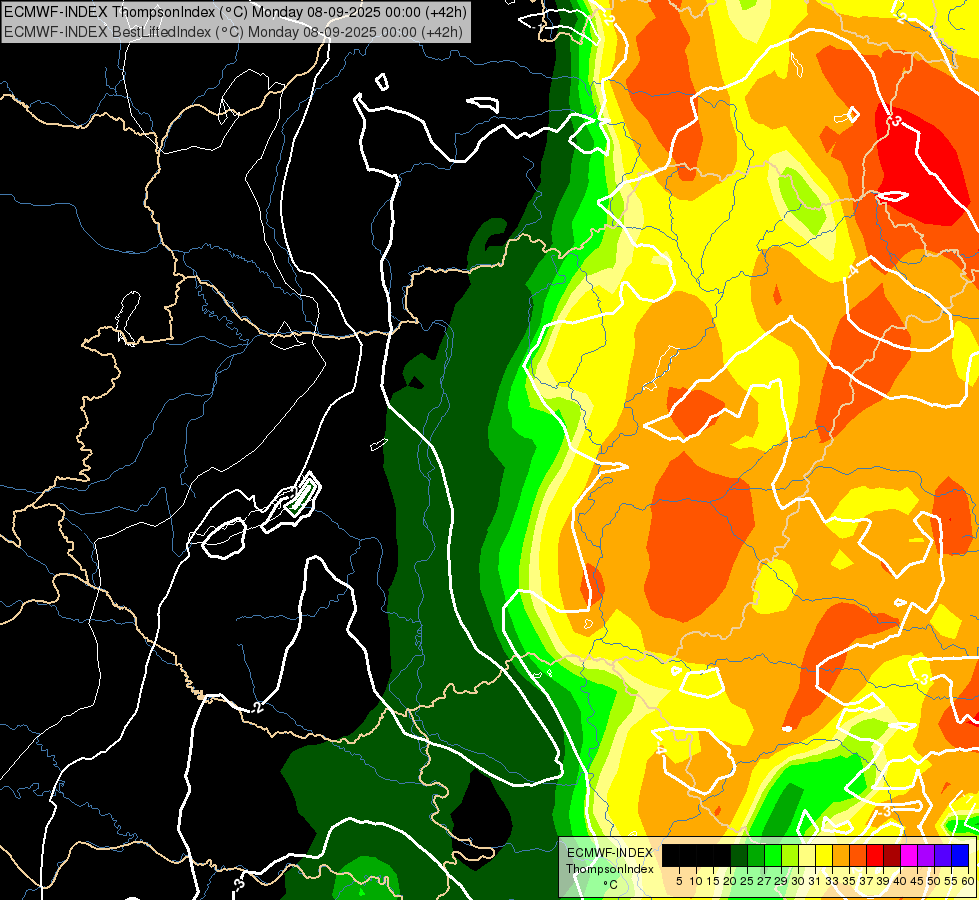This screenshot has width=979, height=900.
Task: Choose the pale yellow 30–31 legend swatch
Action: 807,855
